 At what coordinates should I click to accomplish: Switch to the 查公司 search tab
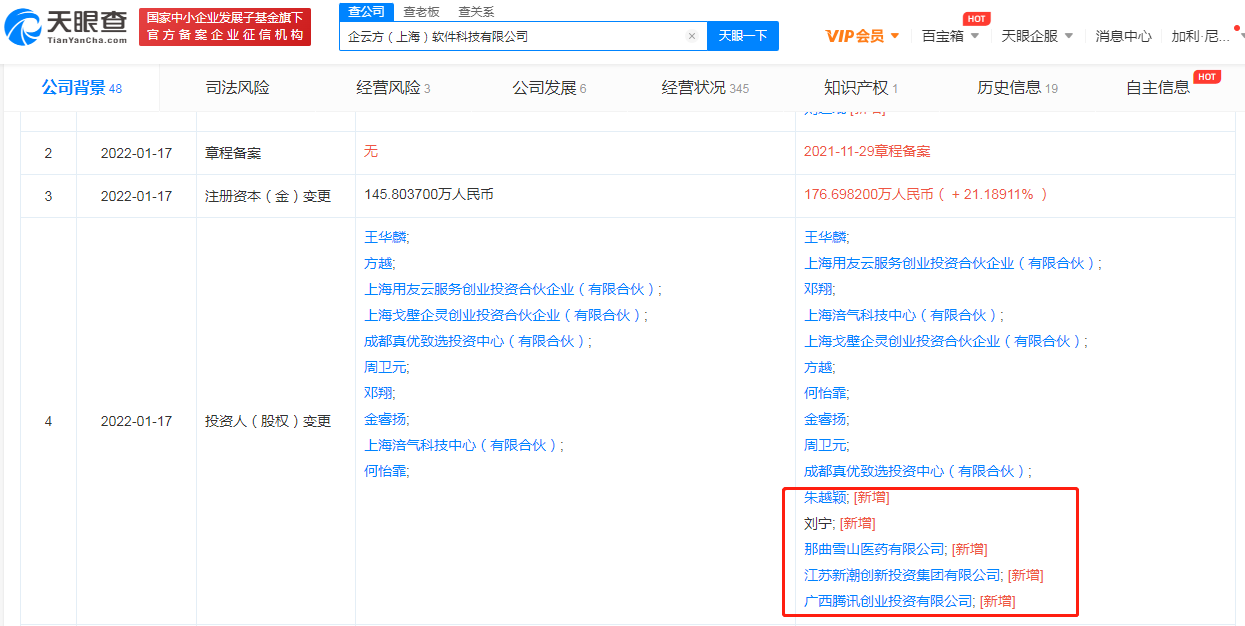(x=366, y=11)
